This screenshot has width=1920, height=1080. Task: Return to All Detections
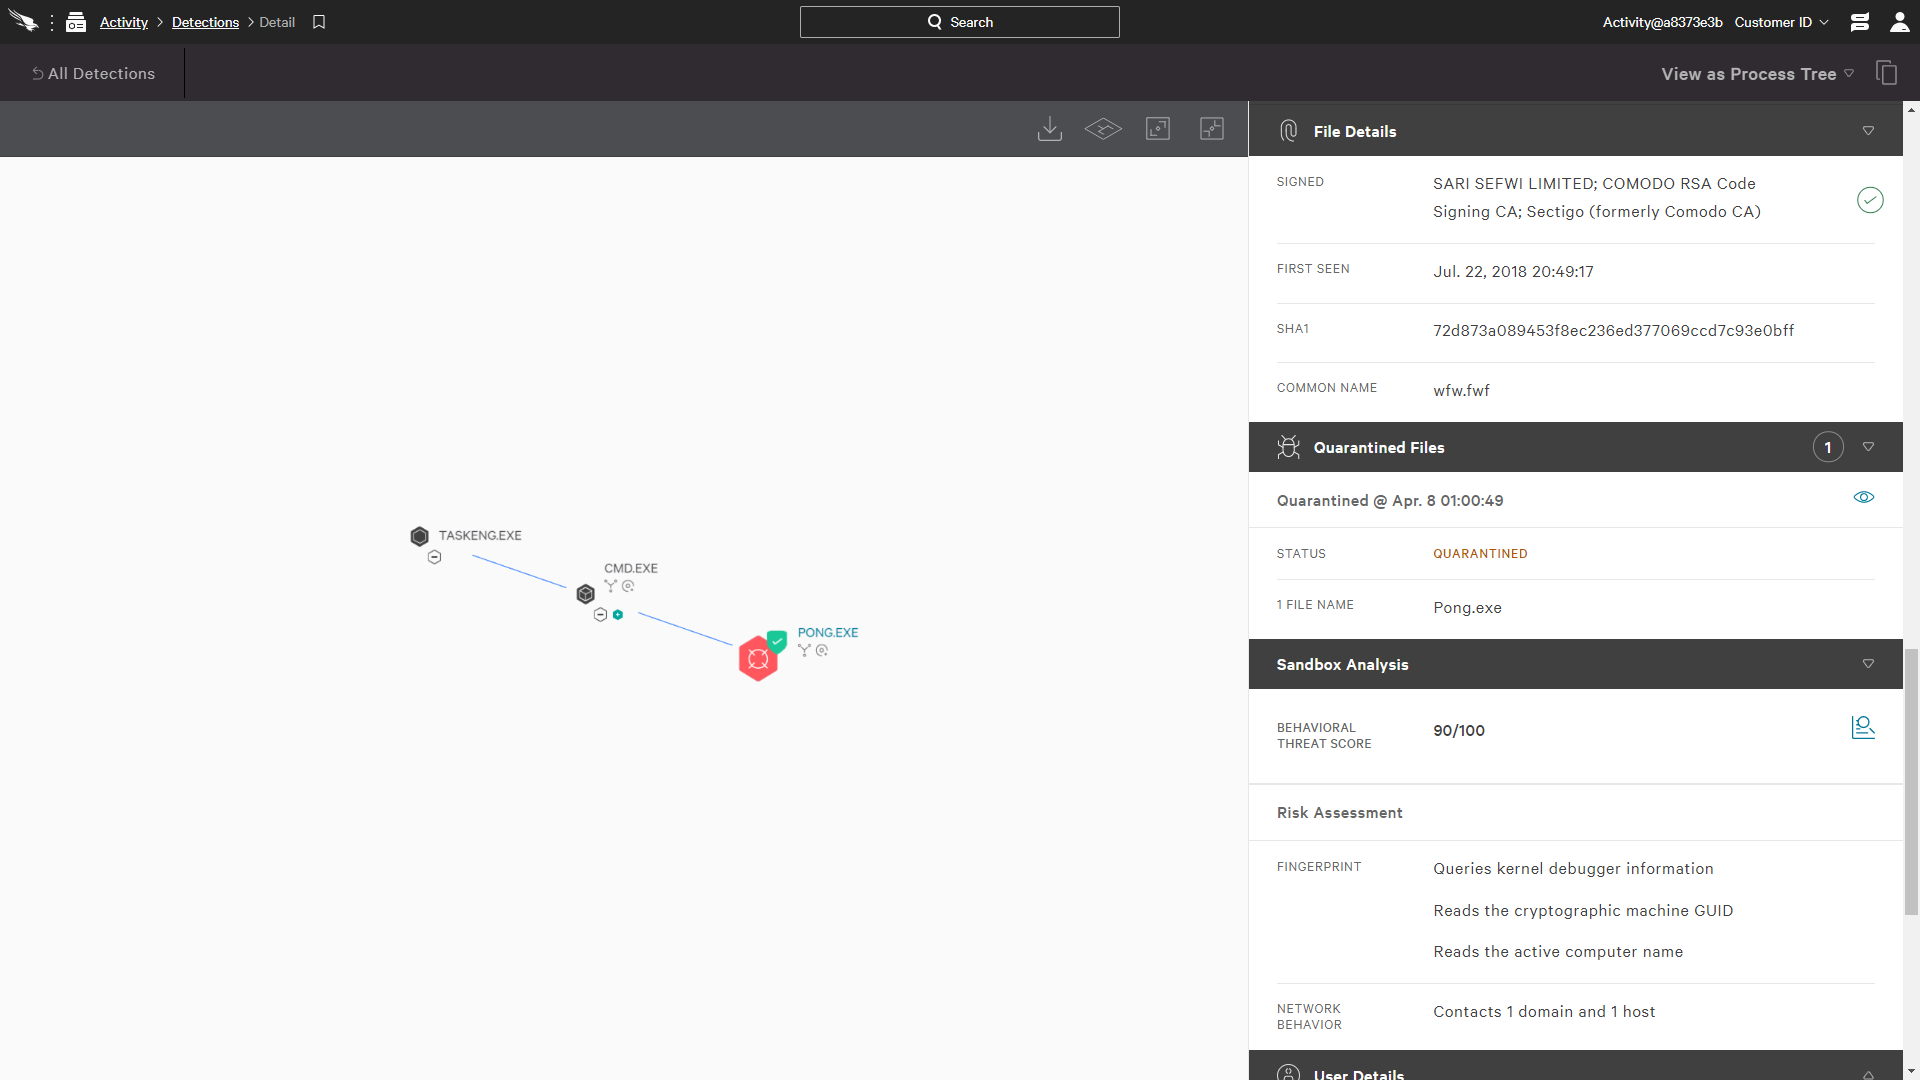[x=93, y=73]
